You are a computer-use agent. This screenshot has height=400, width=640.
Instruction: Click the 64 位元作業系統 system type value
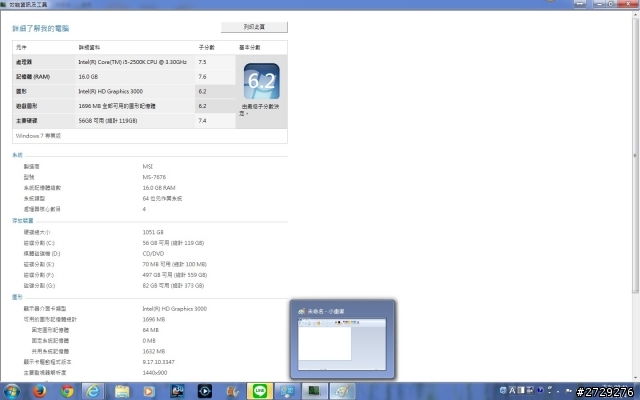pyautogui.click(x=162, y=198)
